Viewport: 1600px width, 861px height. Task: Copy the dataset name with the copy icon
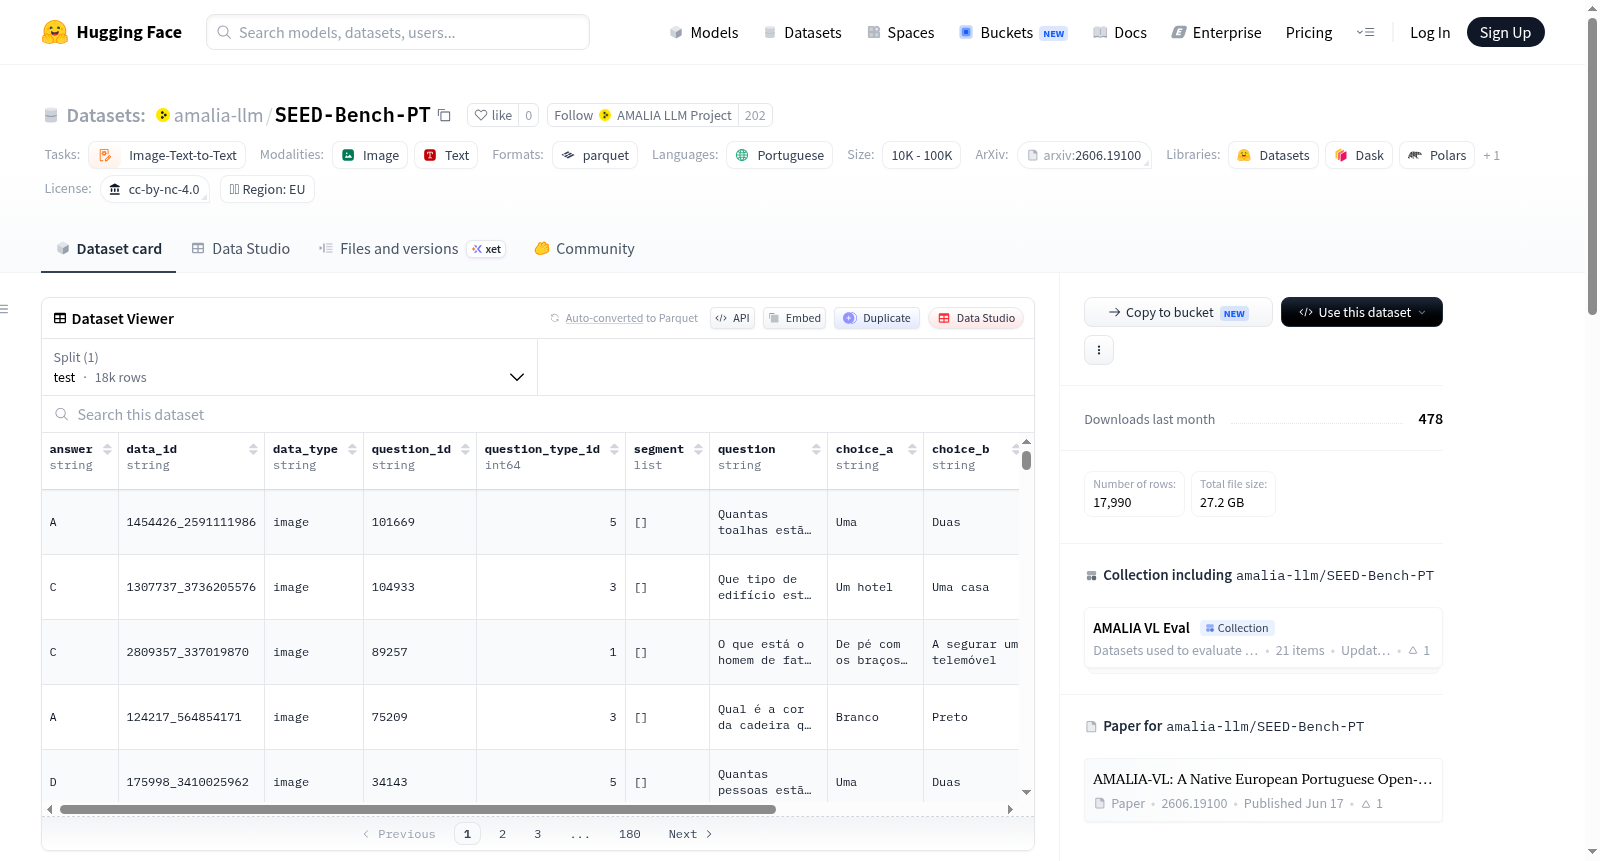pyautogui.click(x=444, y=115)
